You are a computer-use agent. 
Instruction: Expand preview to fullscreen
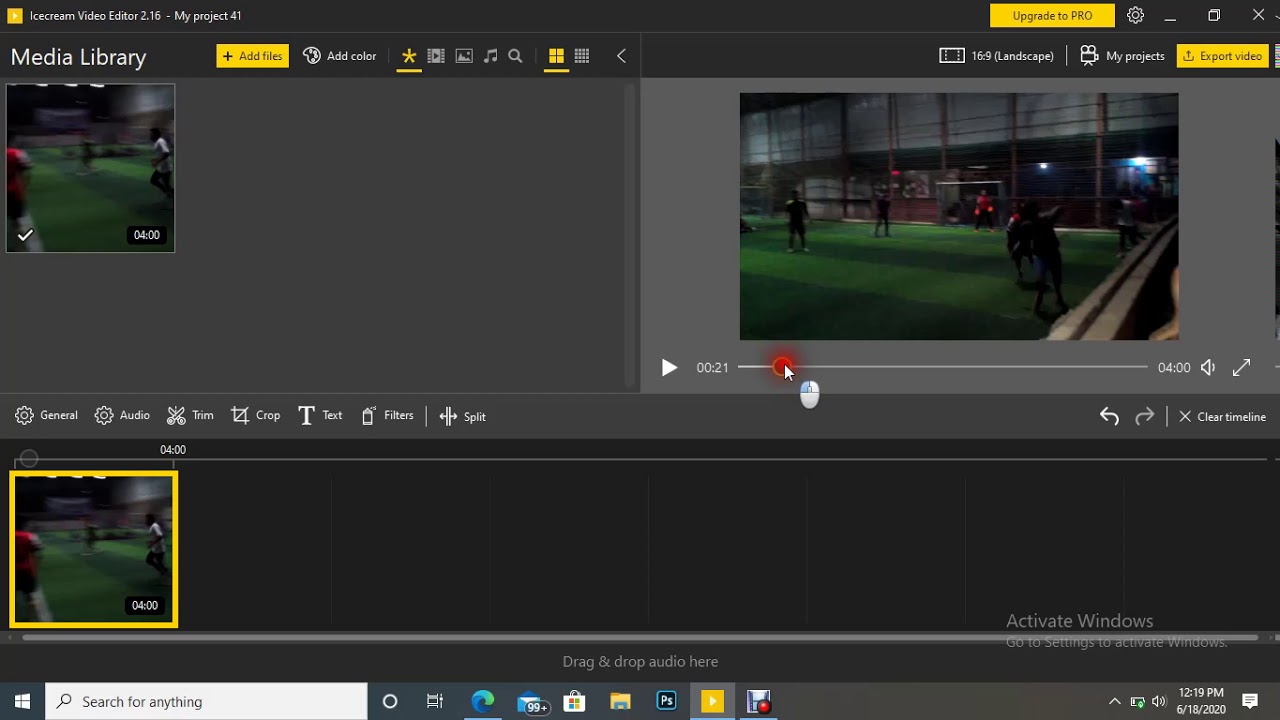(1242, 368)
